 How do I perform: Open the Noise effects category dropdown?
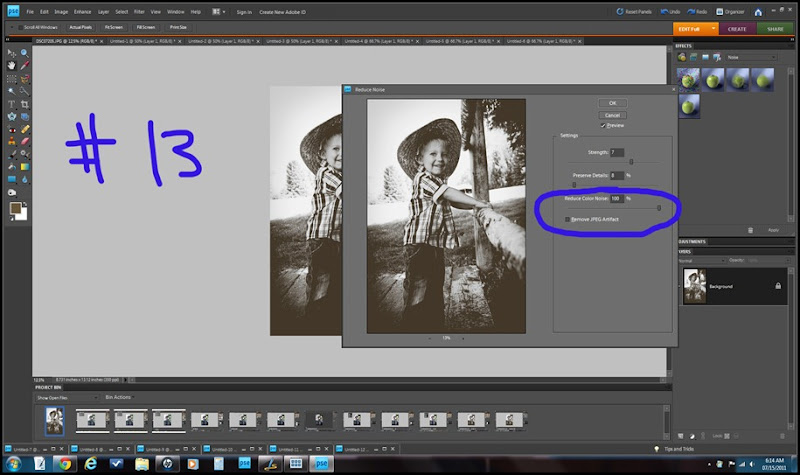pos(752,58)
